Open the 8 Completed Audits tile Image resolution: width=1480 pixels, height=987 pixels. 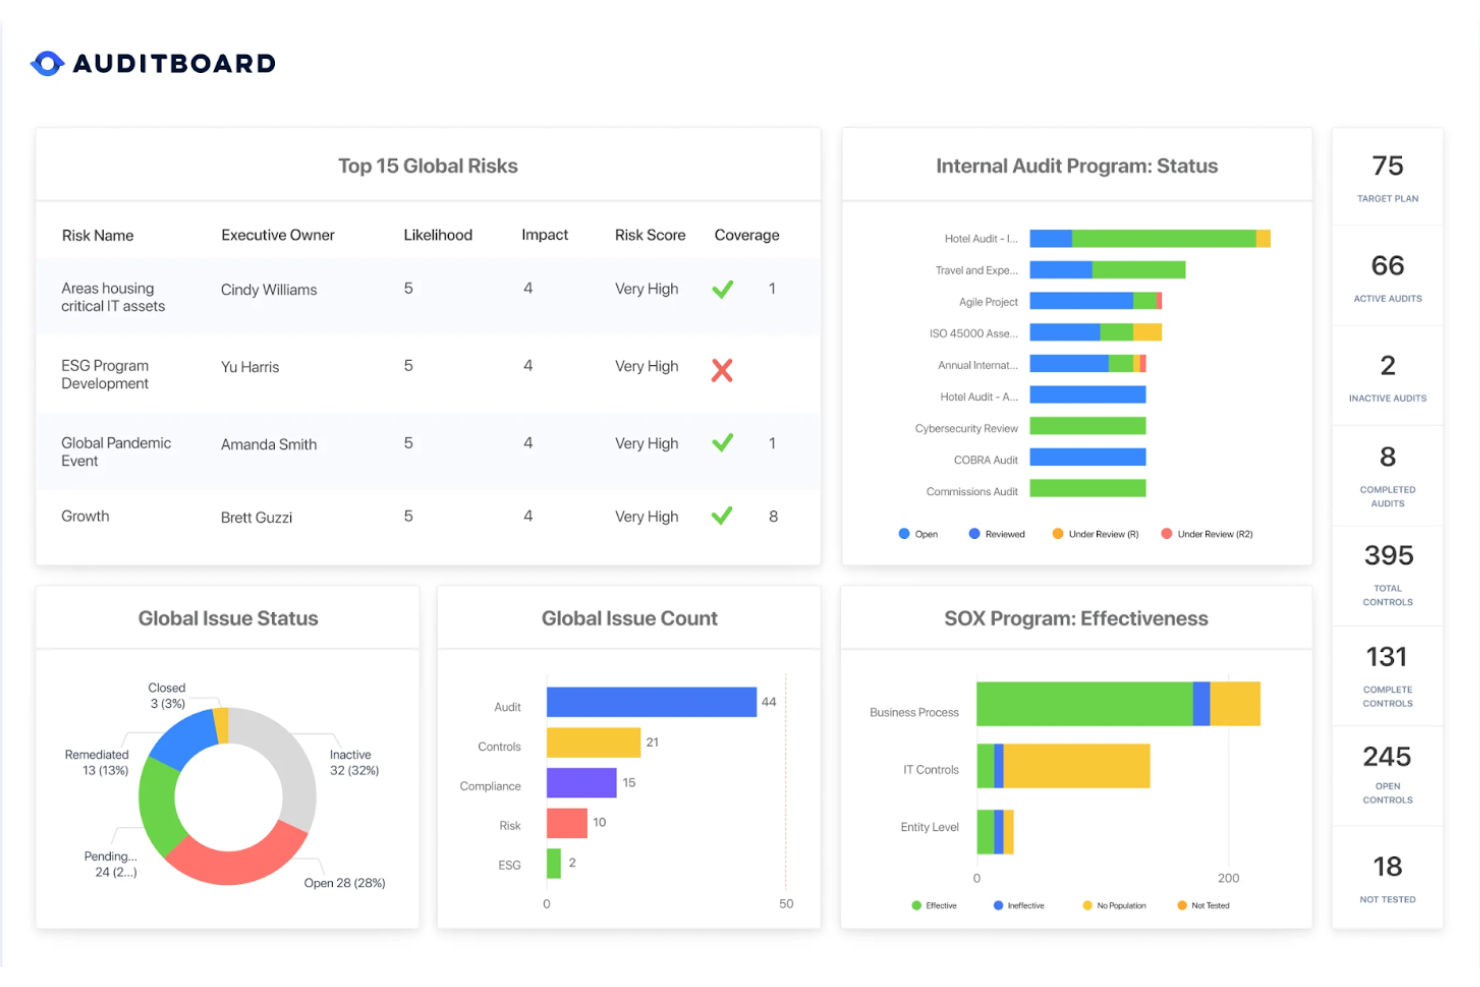click(1387, 476)
